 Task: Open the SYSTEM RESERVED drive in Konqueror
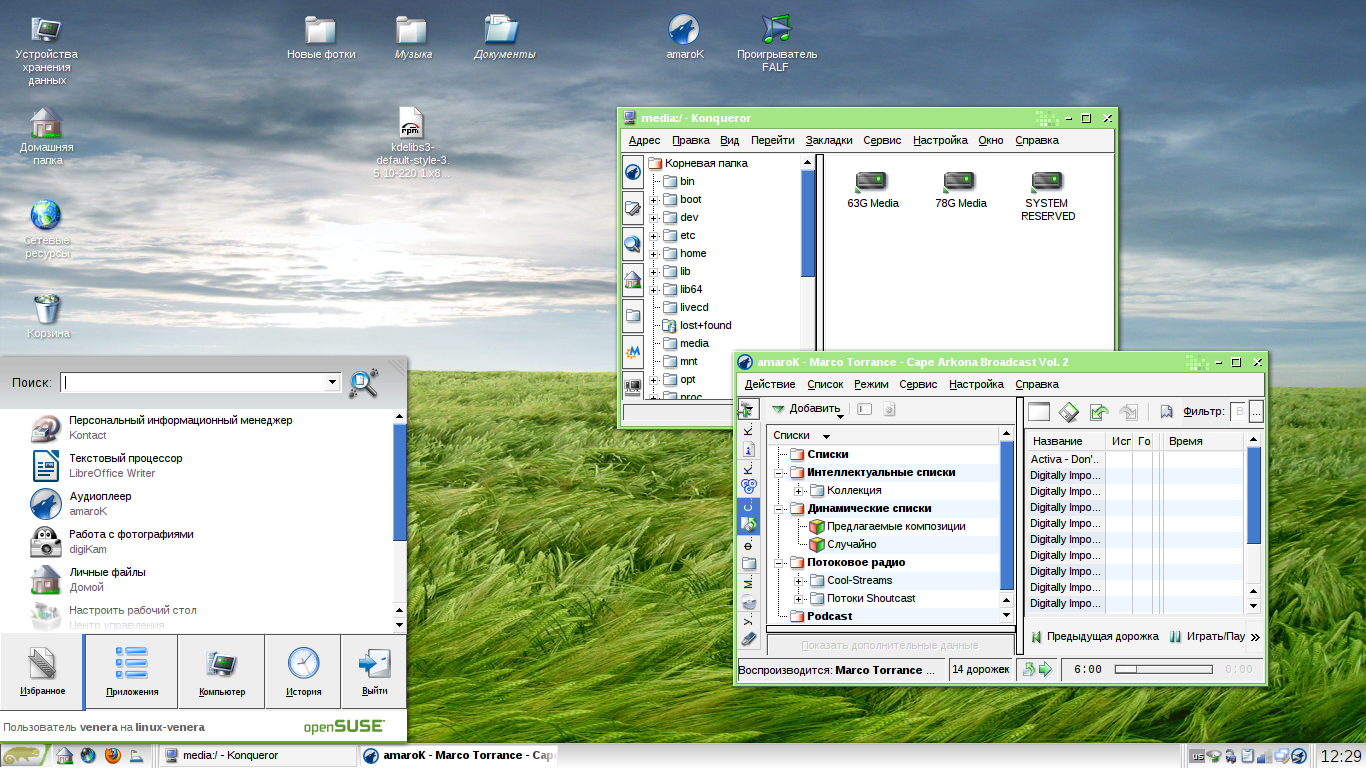pyautogui.click(x=1047, y=195)
